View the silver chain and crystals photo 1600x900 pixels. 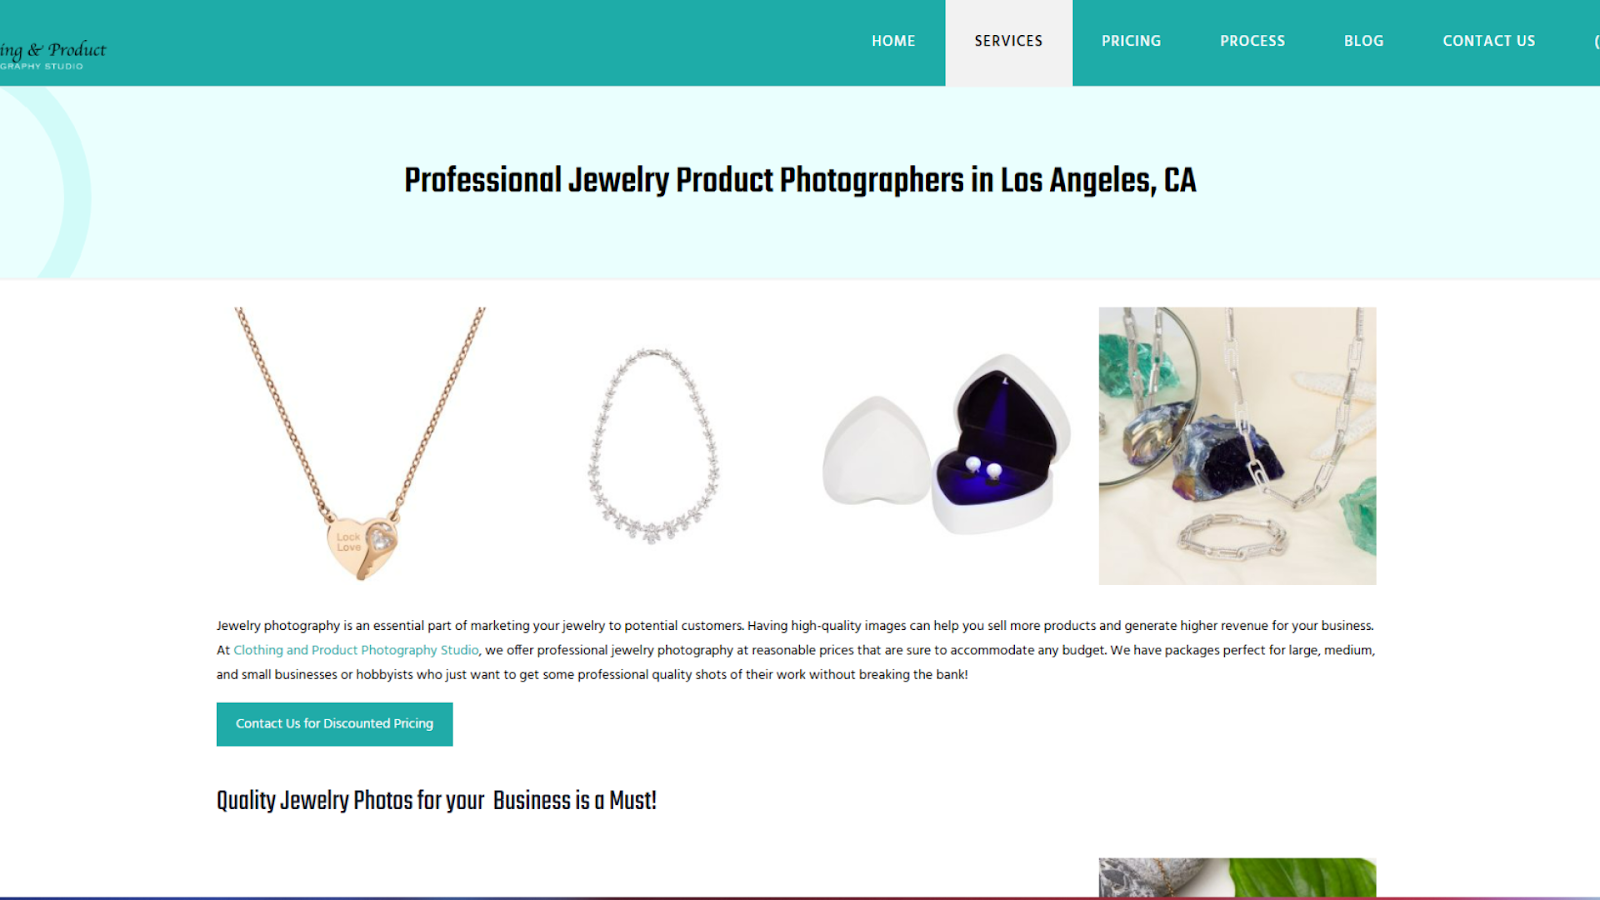click(x=1237, y=445)
